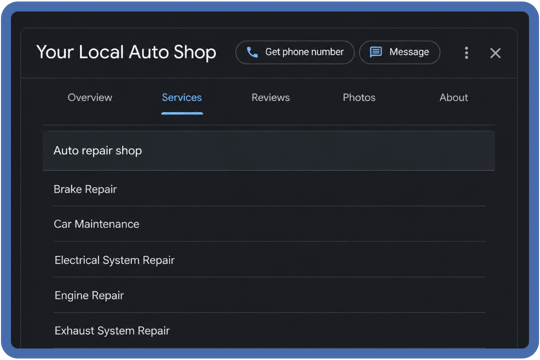The image size is (540, 360).
Task: Click the Your Local Auto Shop title
Action: (126, 52)
